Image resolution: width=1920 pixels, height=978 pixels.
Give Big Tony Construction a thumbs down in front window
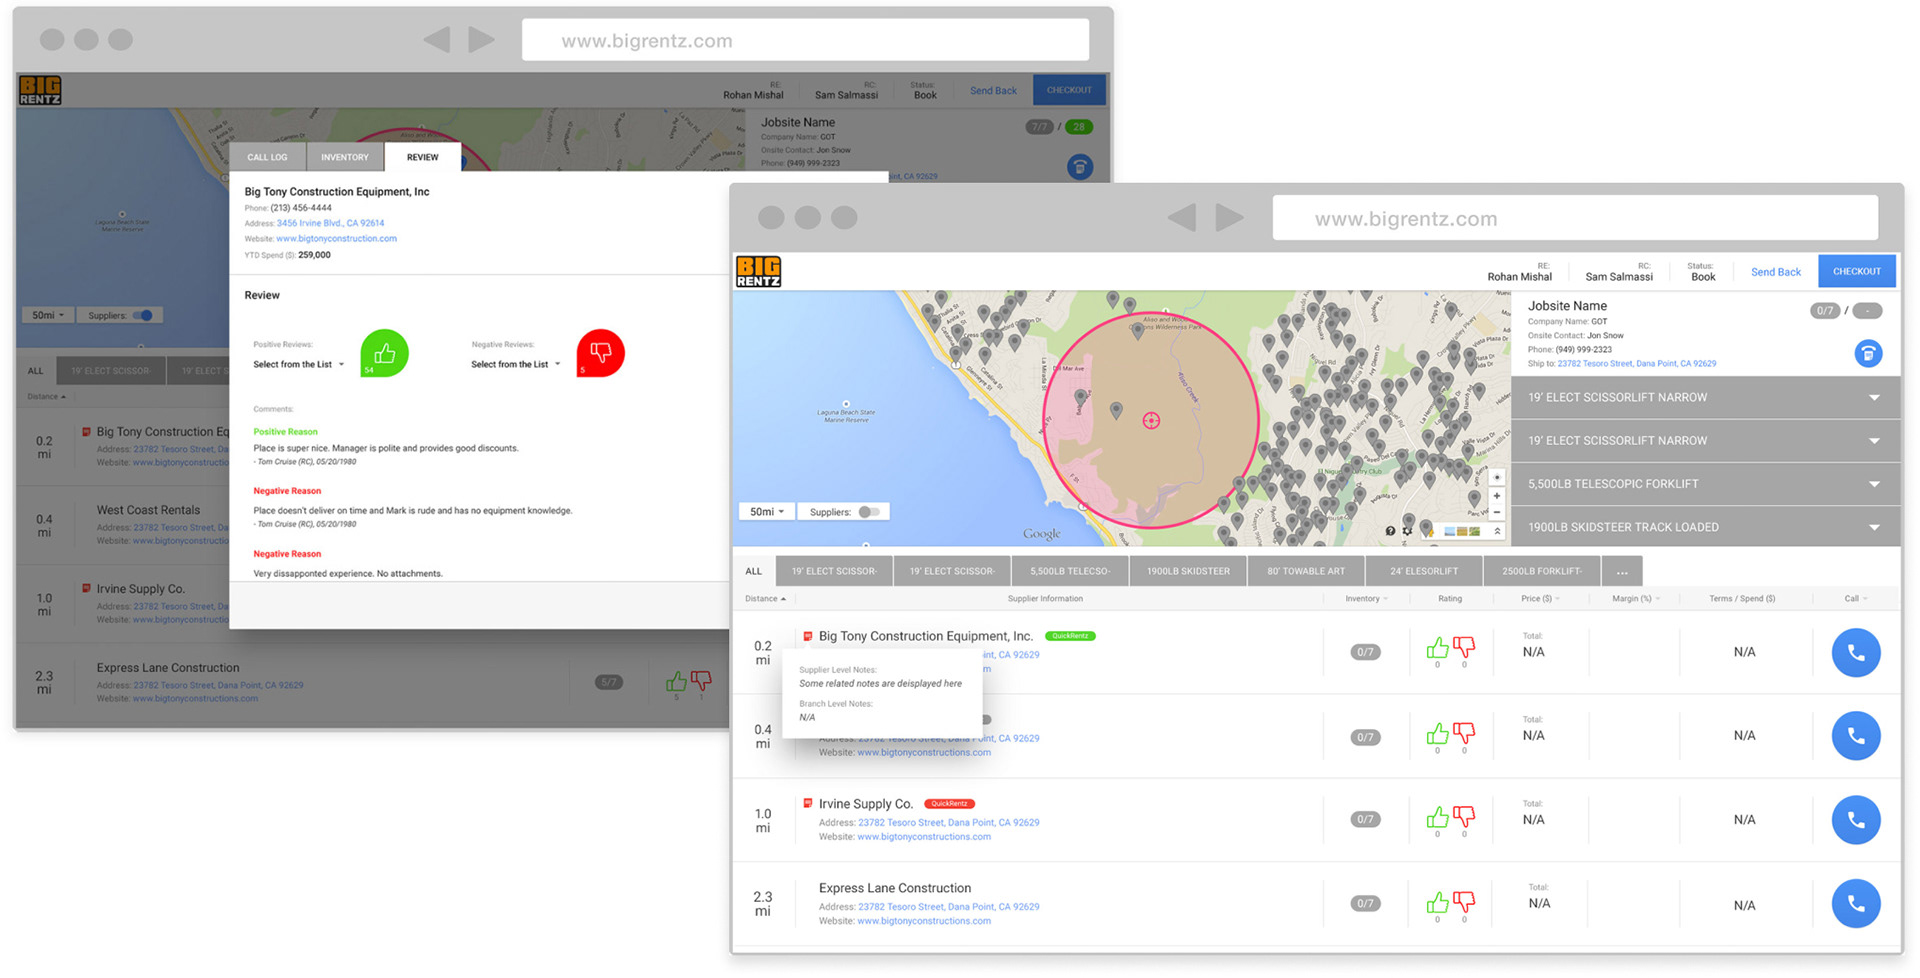coord(1464,648)
